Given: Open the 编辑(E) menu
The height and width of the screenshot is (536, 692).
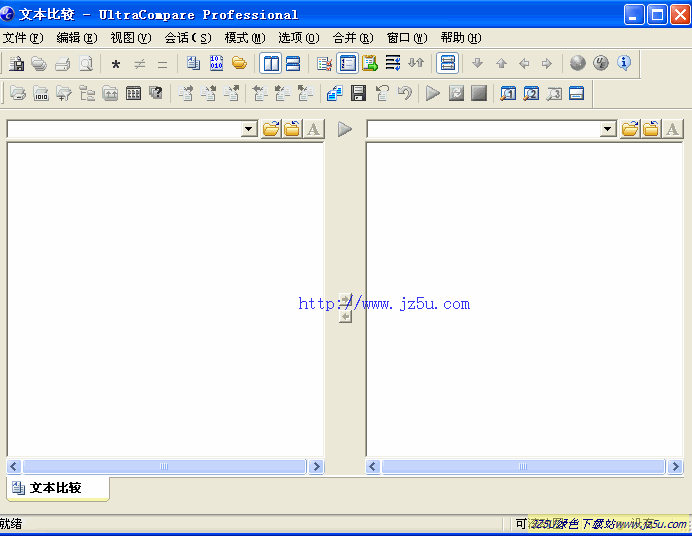Looking at the screenshot, I should pyautogui.click(x=77, y=38).
